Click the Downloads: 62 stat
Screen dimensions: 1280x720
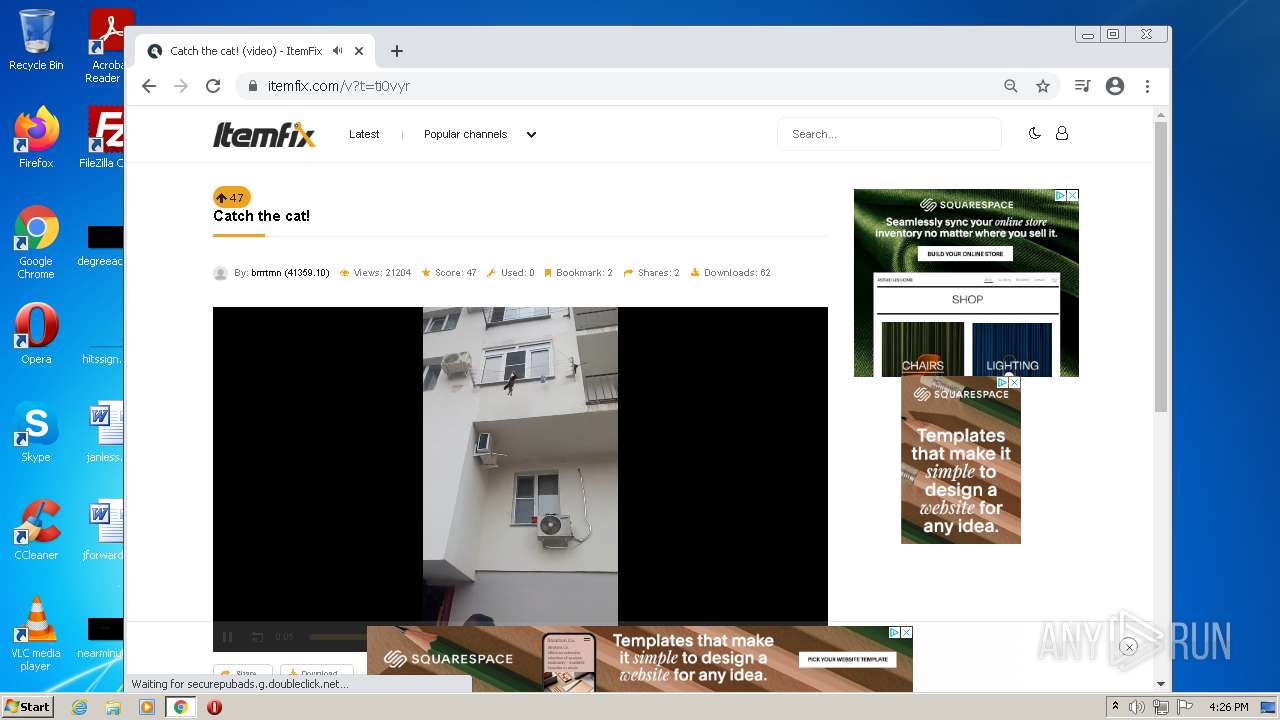click(x=730, y=273)
